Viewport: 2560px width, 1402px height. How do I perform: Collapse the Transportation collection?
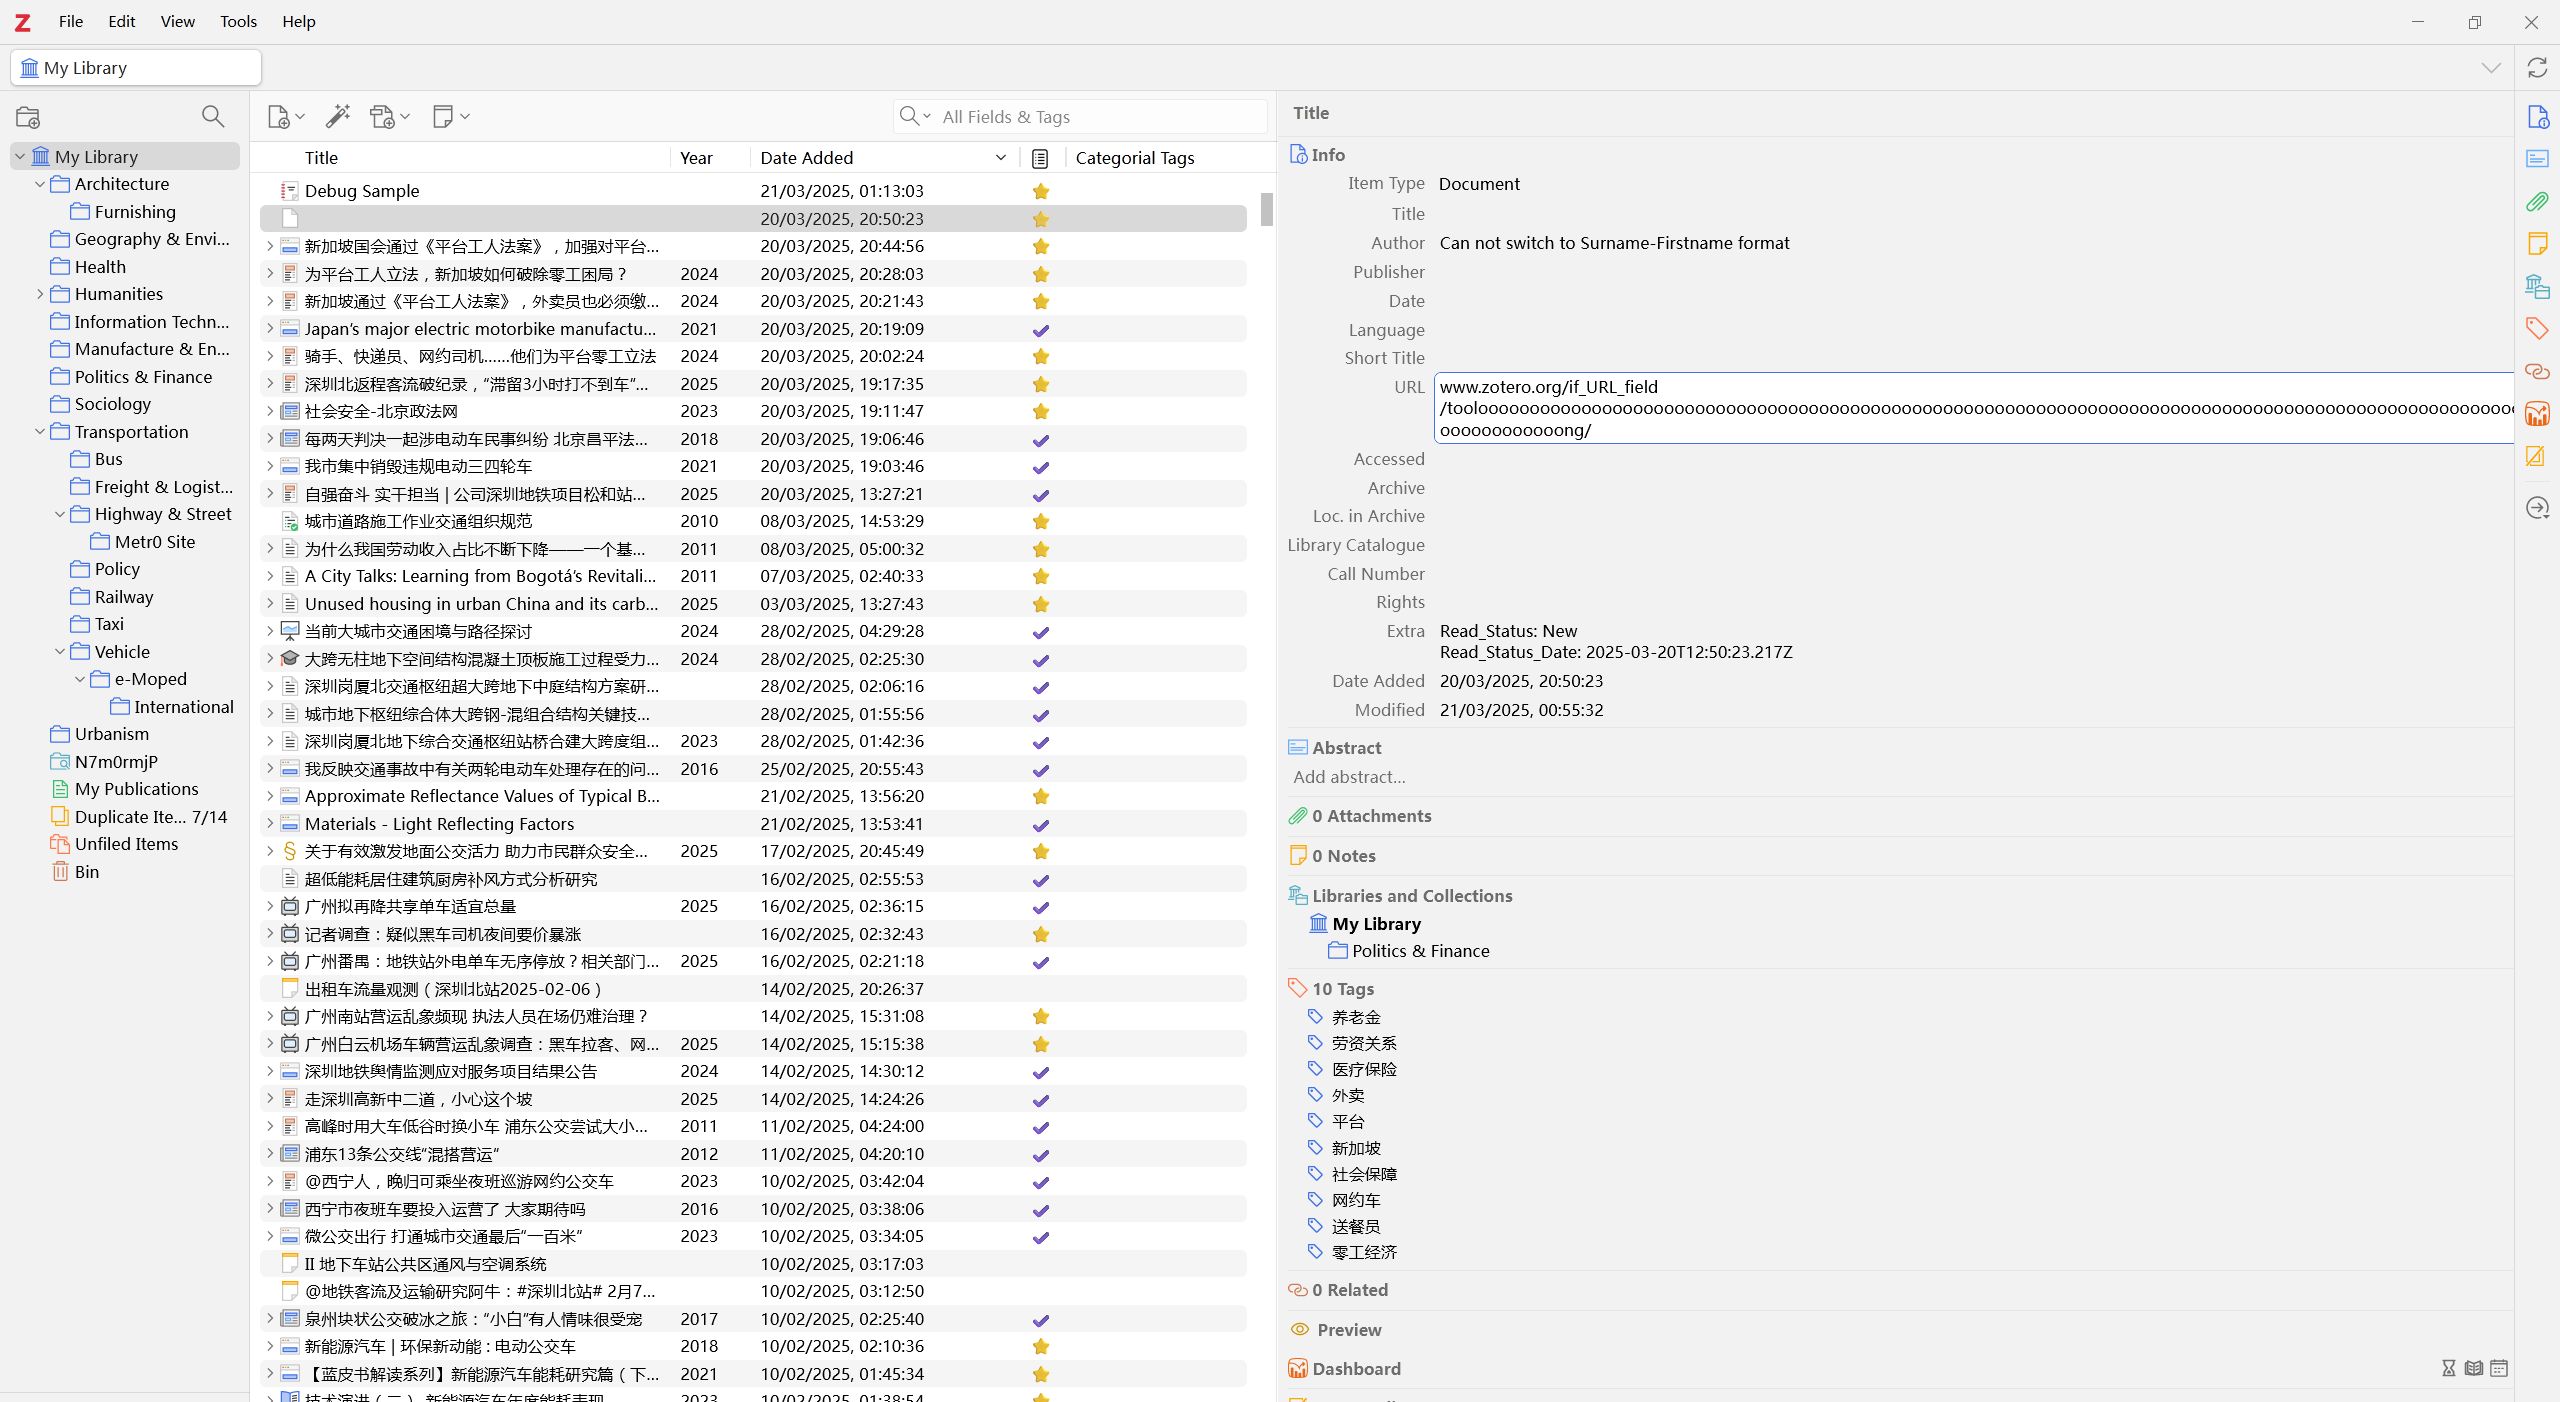coord(40,432)
